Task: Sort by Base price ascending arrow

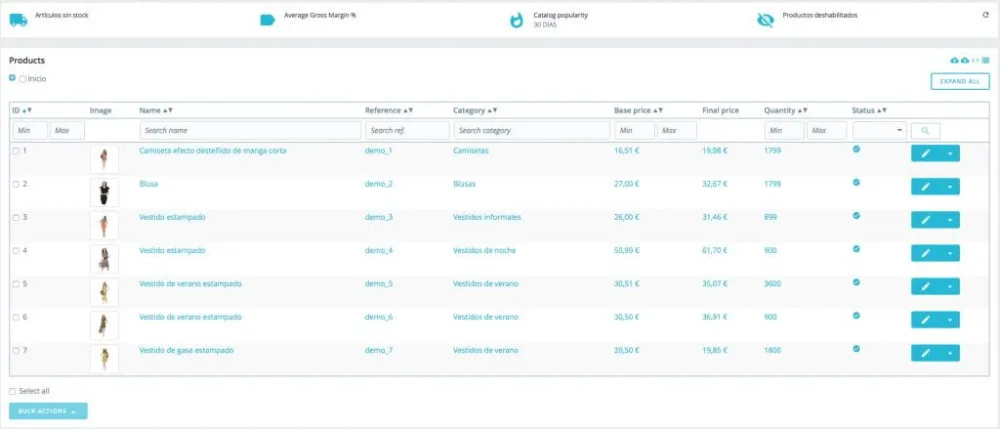Action: pos(656,111)
